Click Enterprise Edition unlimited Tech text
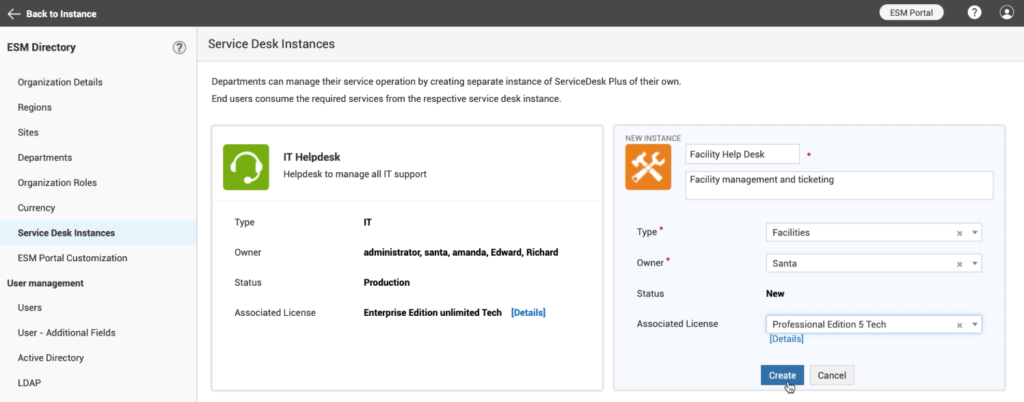1024x402 pixels. click(x=432, y=313)
